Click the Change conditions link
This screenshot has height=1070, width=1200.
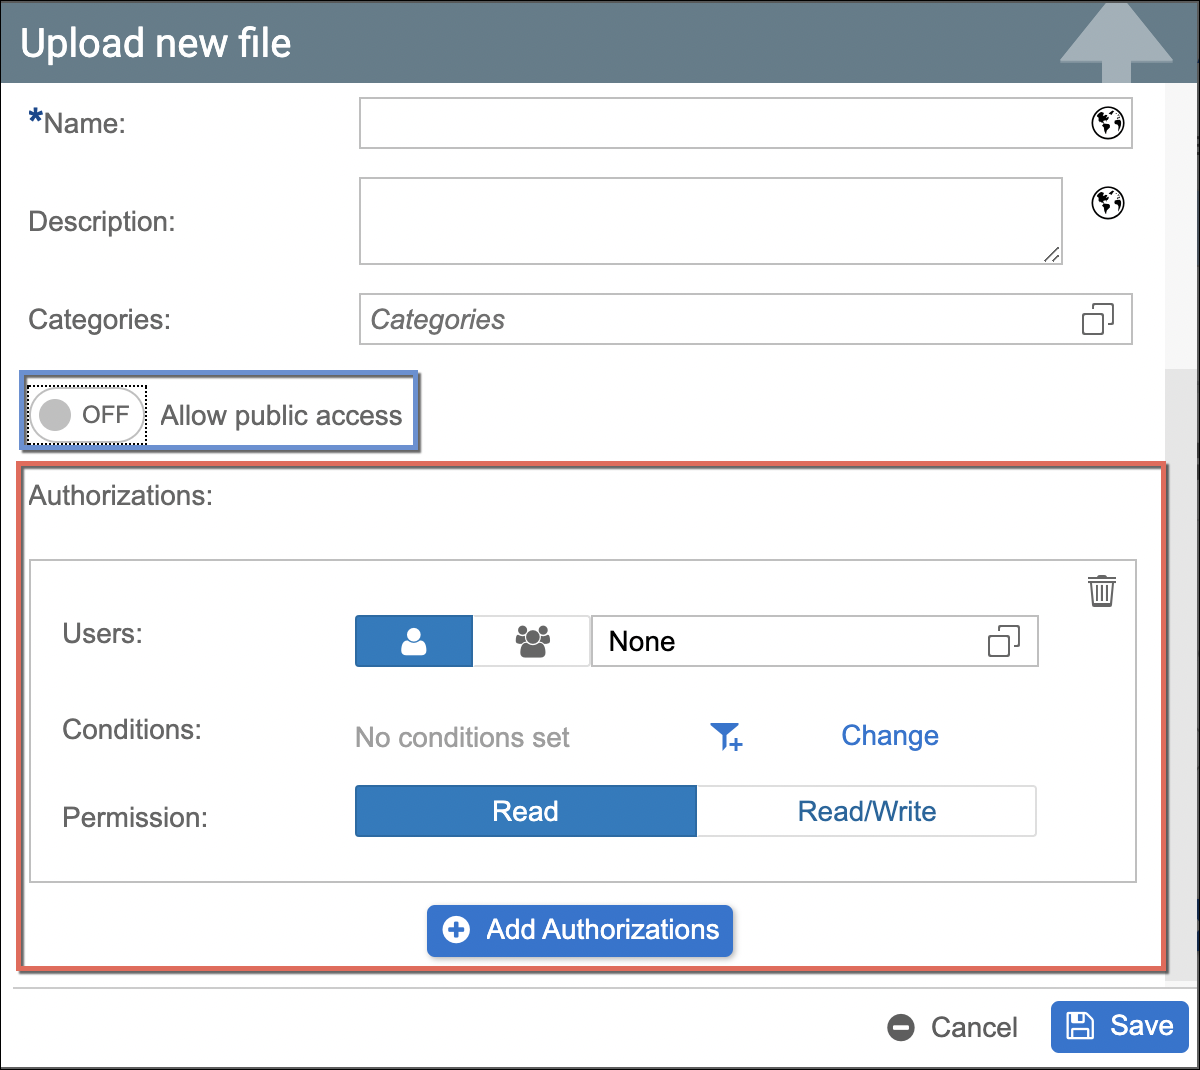click(x=889, y=736)
